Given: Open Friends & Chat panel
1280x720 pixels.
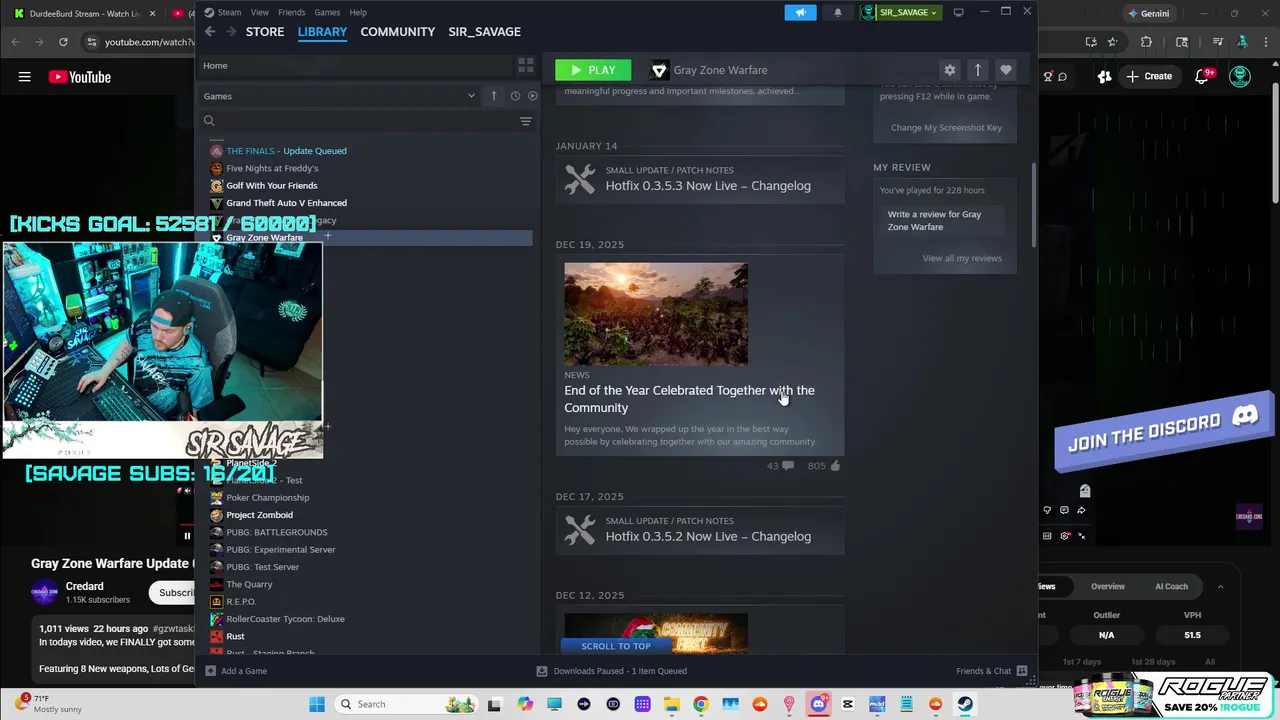Looking at the screenshot, I should (x=992, y=671).
